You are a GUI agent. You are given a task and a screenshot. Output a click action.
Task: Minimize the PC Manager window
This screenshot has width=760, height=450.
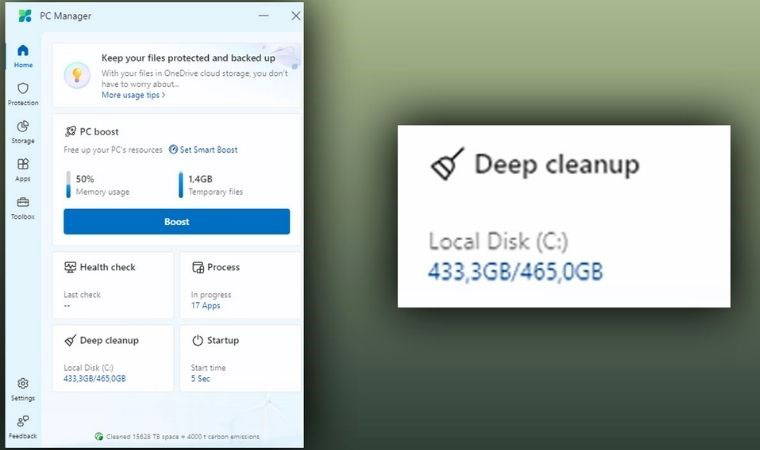[264, 16]
